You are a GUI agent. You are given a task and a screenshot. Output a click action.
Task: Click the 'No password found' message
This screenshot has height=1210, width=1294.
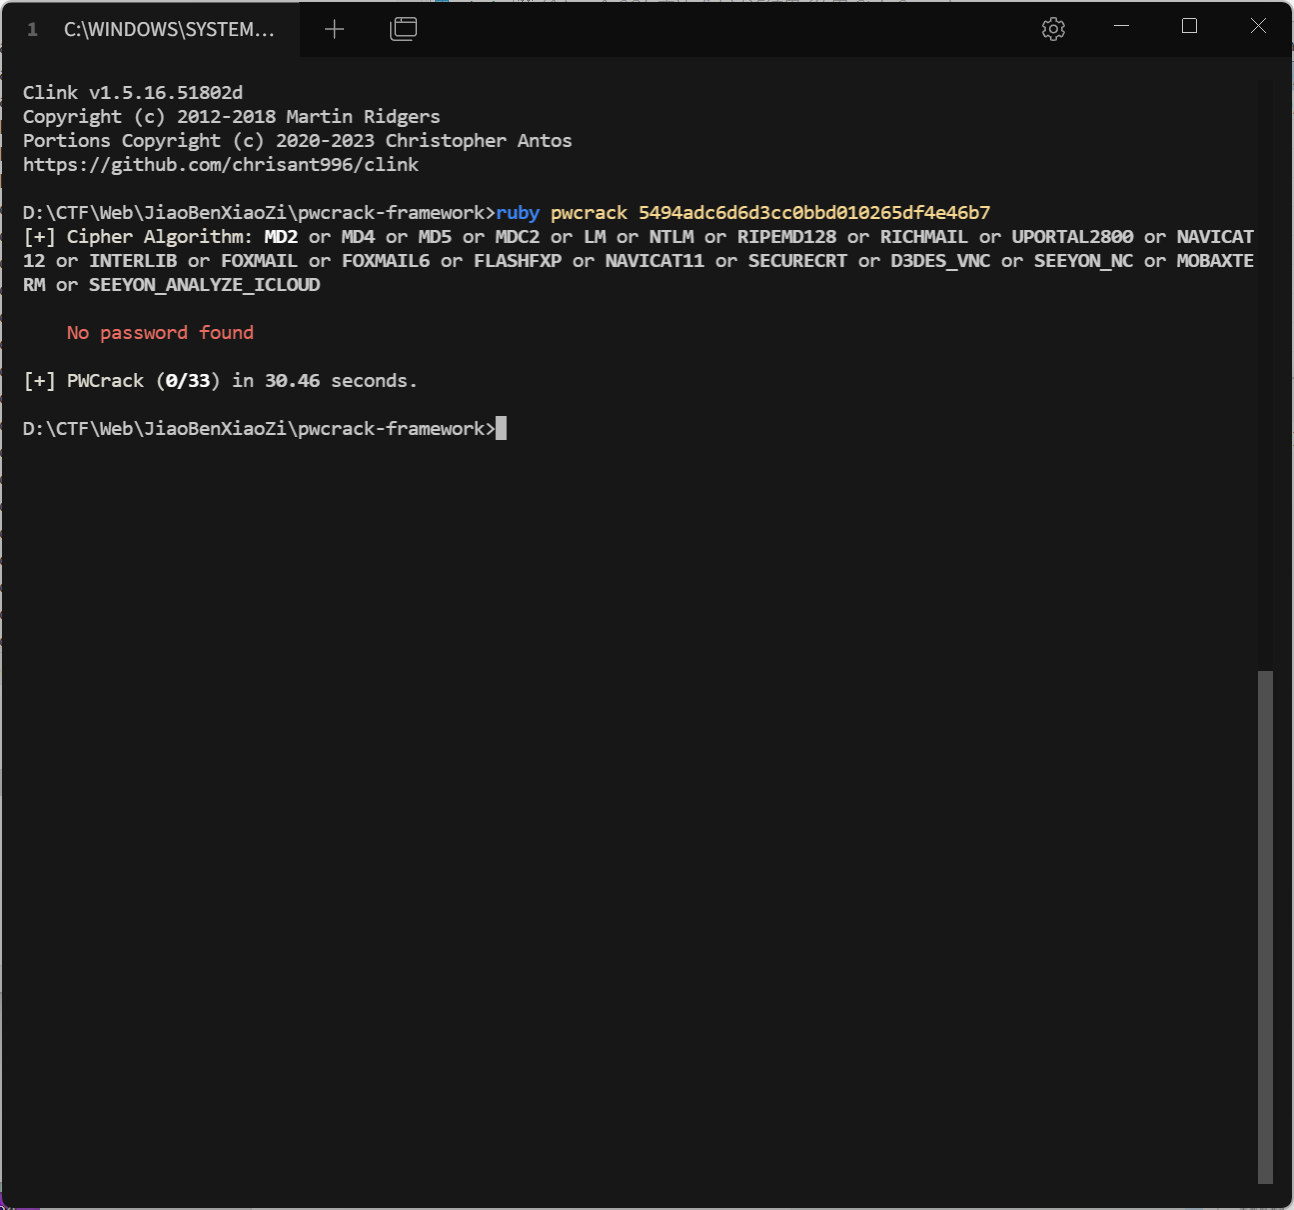pyautogui.click(x=160, y=332)
